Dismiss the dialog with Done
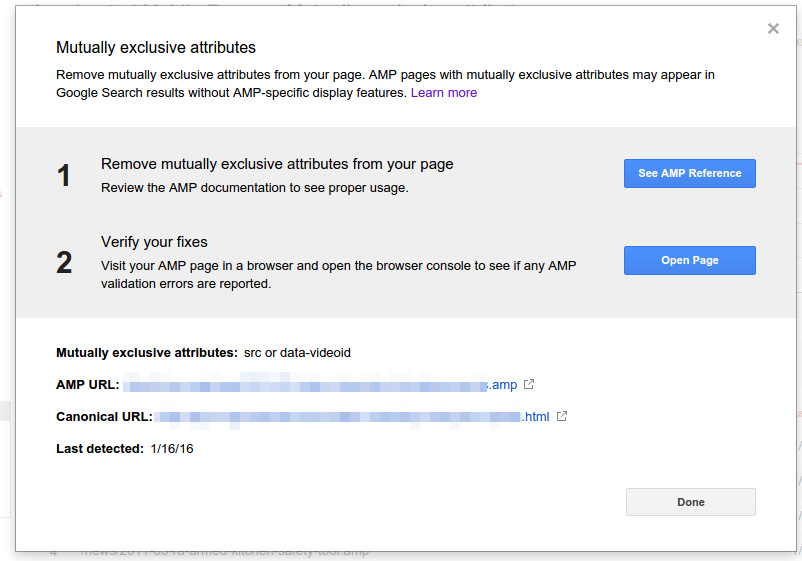Viewport: 802px width, 561px height. (x=690, y=502)
